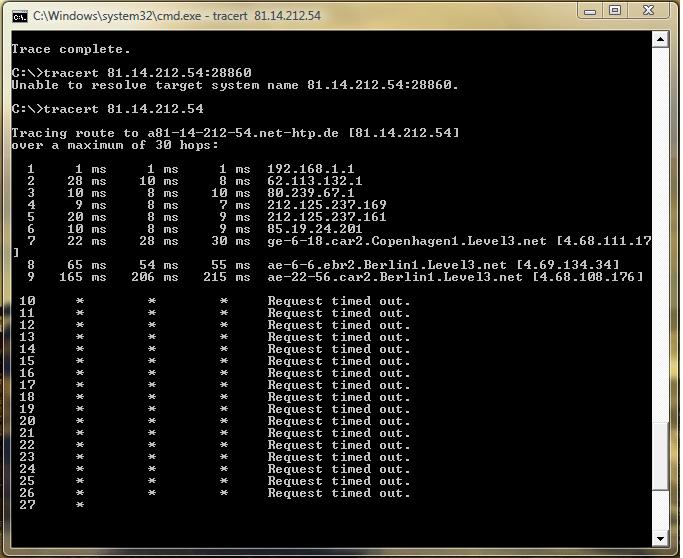683x558 pixels.
Task: Click the vertical scrollbar thumb
Action: [660, 455]
